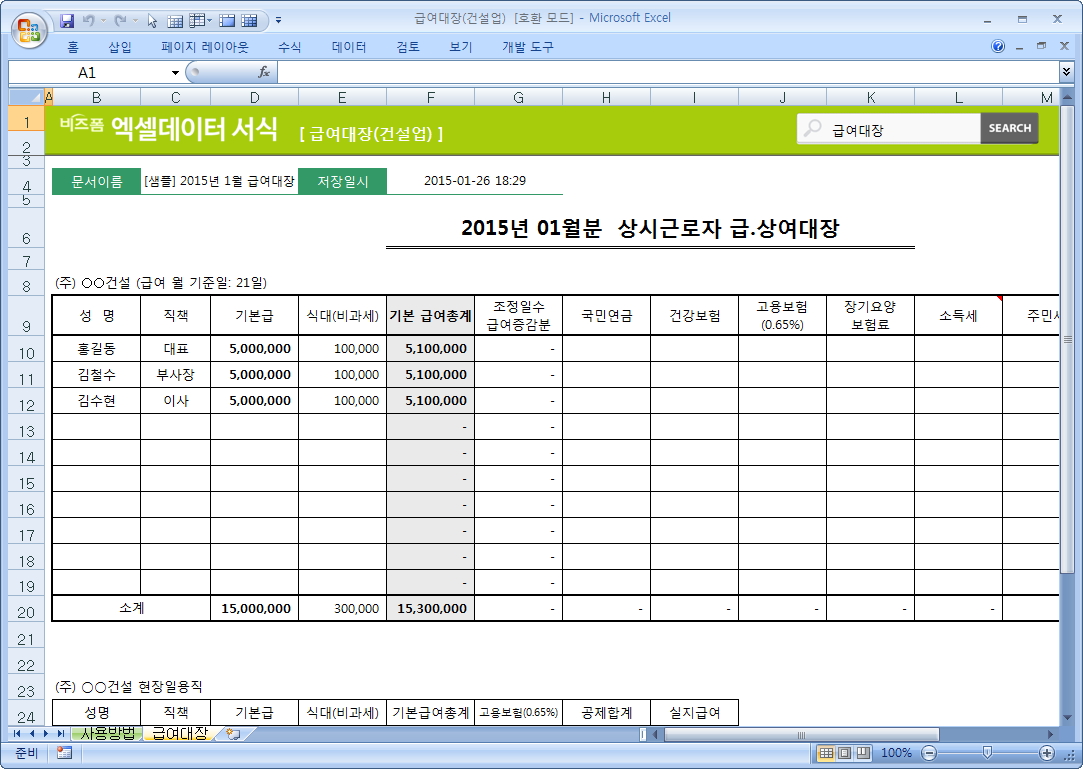Click the SEARCH button

pos(1009,128)
